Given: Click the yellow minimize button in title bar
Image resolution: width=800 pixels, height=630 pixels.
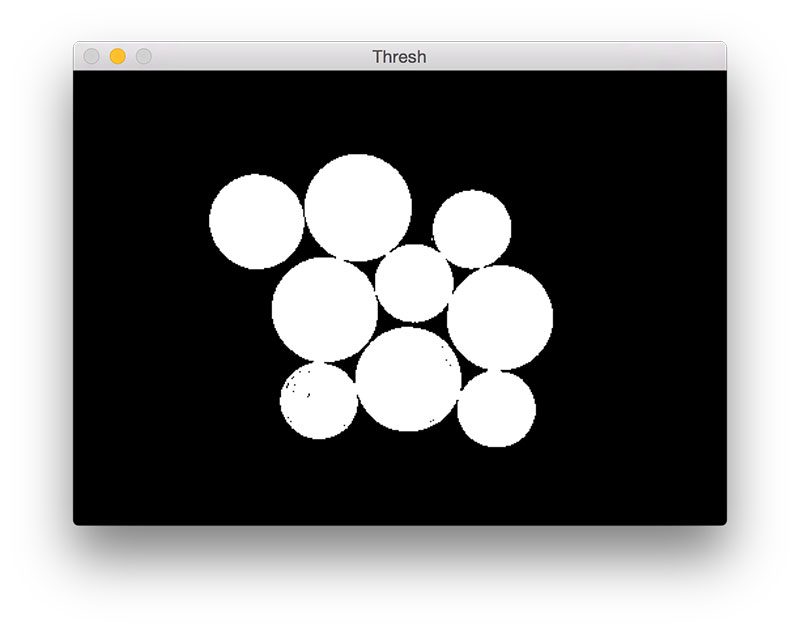Looking at the screenshot, I should (117, 56).
